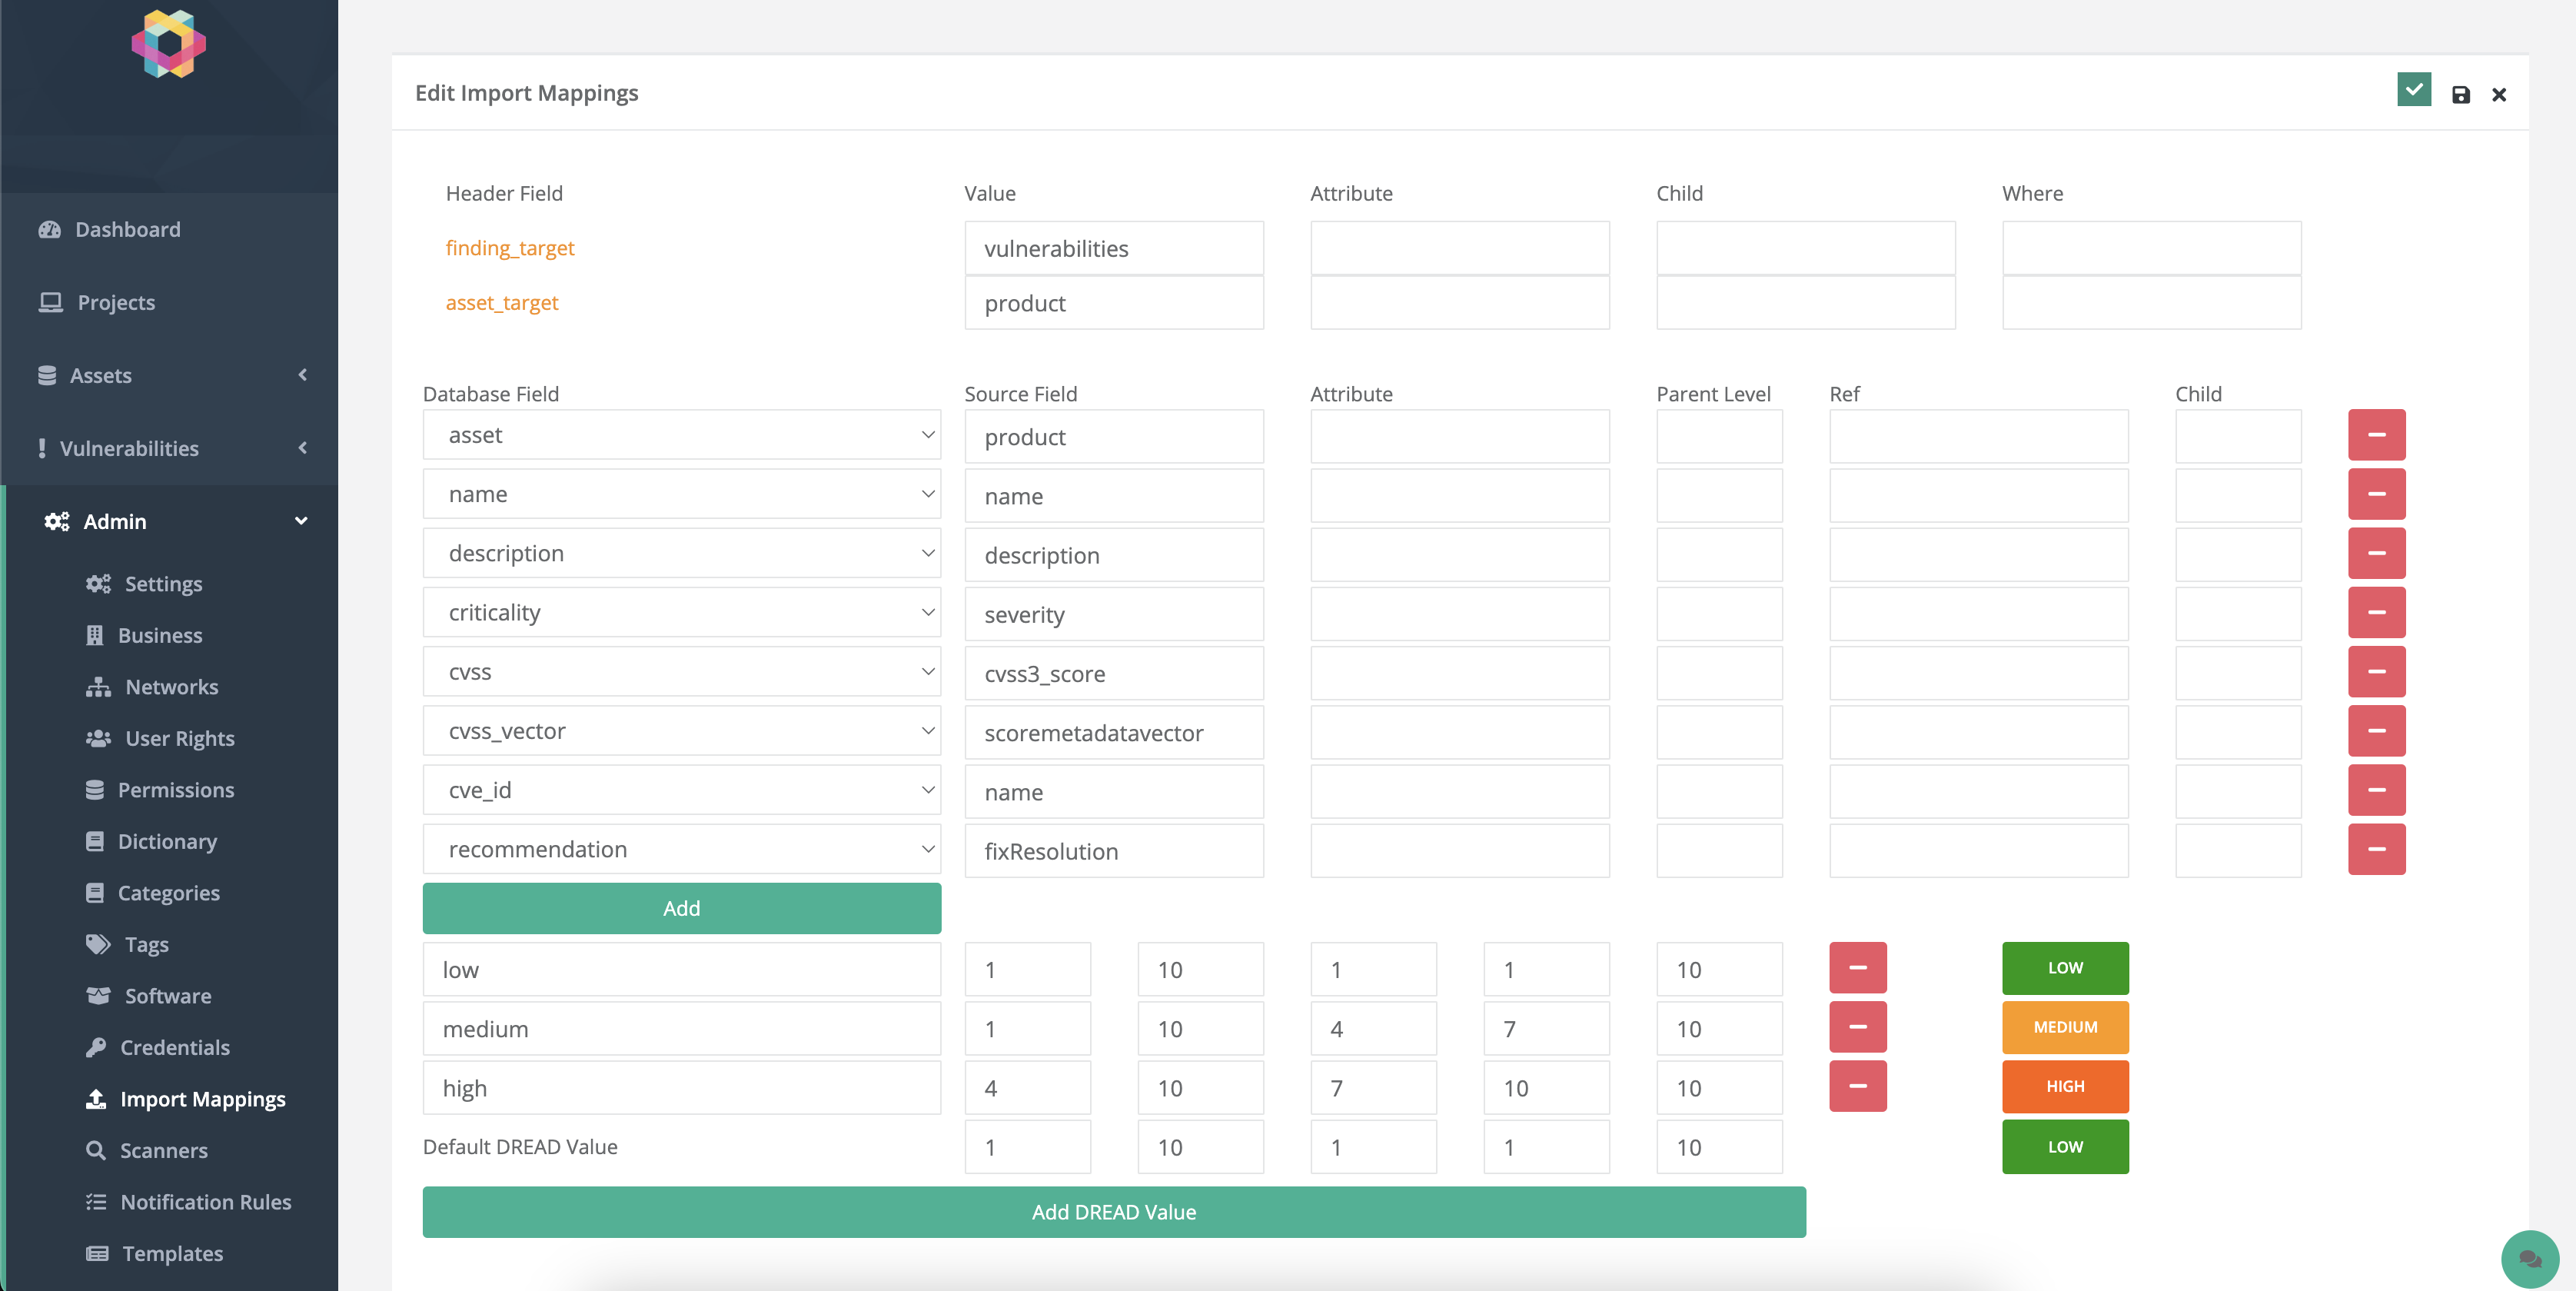Click the save disk icon
This screenshot has width=2576, height=1291.
point(2461,95)
